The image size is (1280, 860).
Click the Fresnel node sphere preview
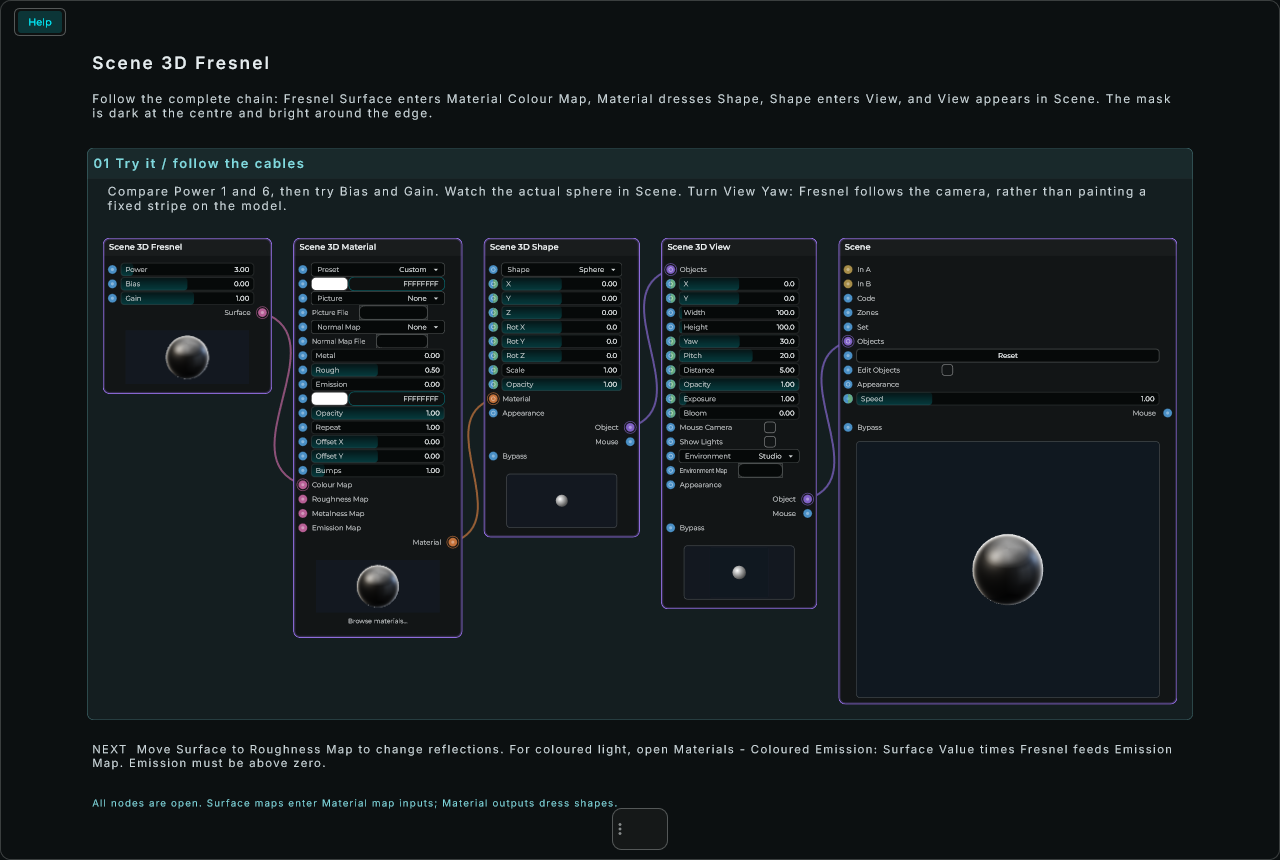coord(187,357)
